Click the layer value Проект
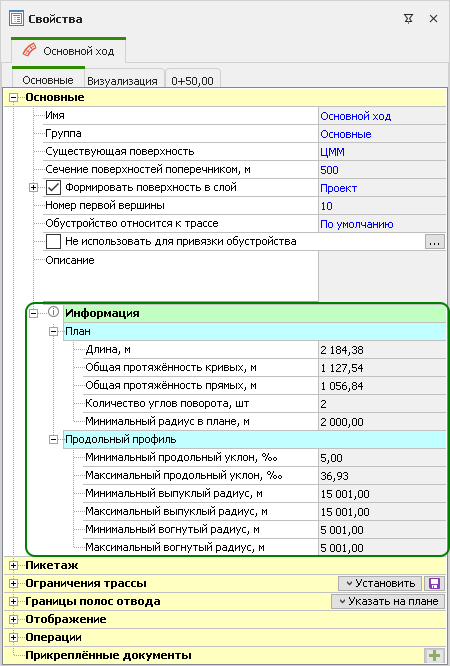This screenshot has height=666, width=450. pos(382,188)
